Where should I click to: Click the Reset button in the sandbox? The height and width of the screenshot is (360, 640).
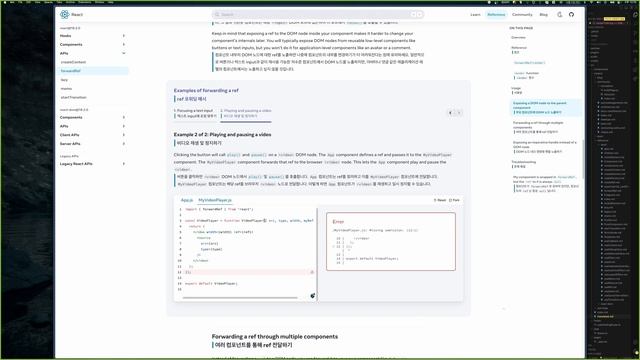coord(440,200)
